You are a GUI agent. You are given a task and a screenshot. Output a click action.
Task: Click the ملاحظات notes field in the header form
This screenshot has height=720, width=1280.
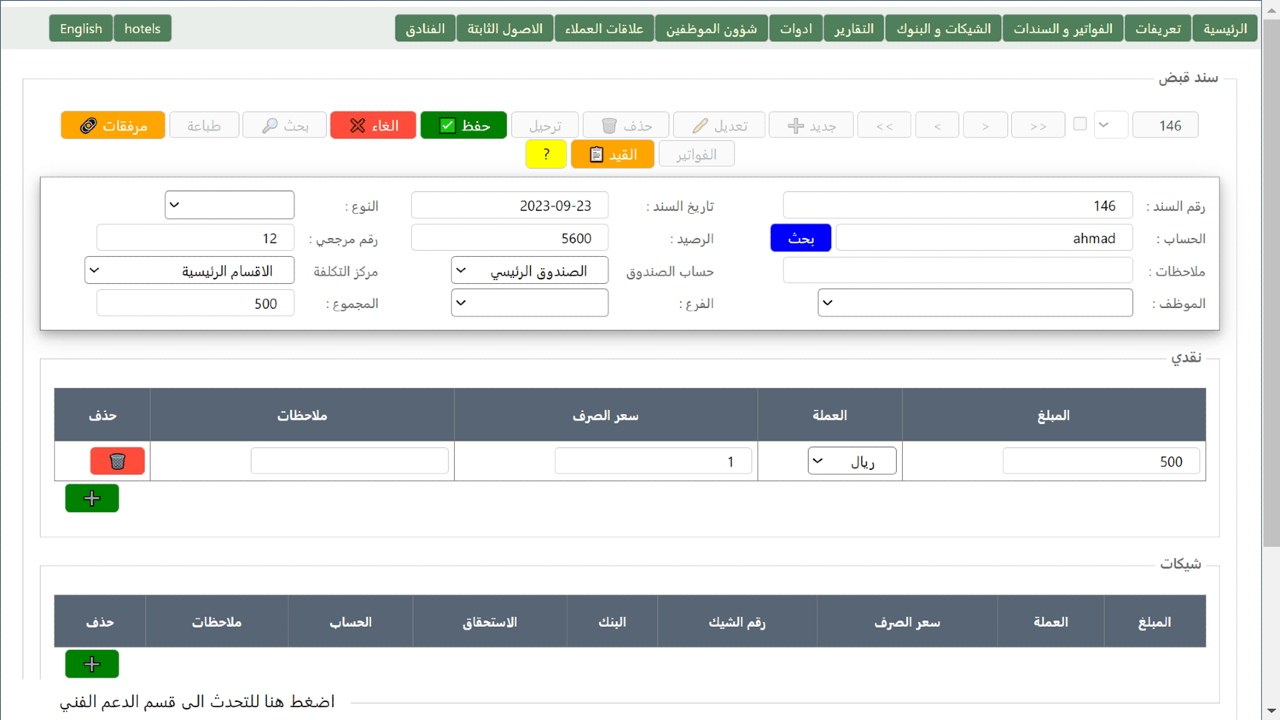tap(957, 271)
